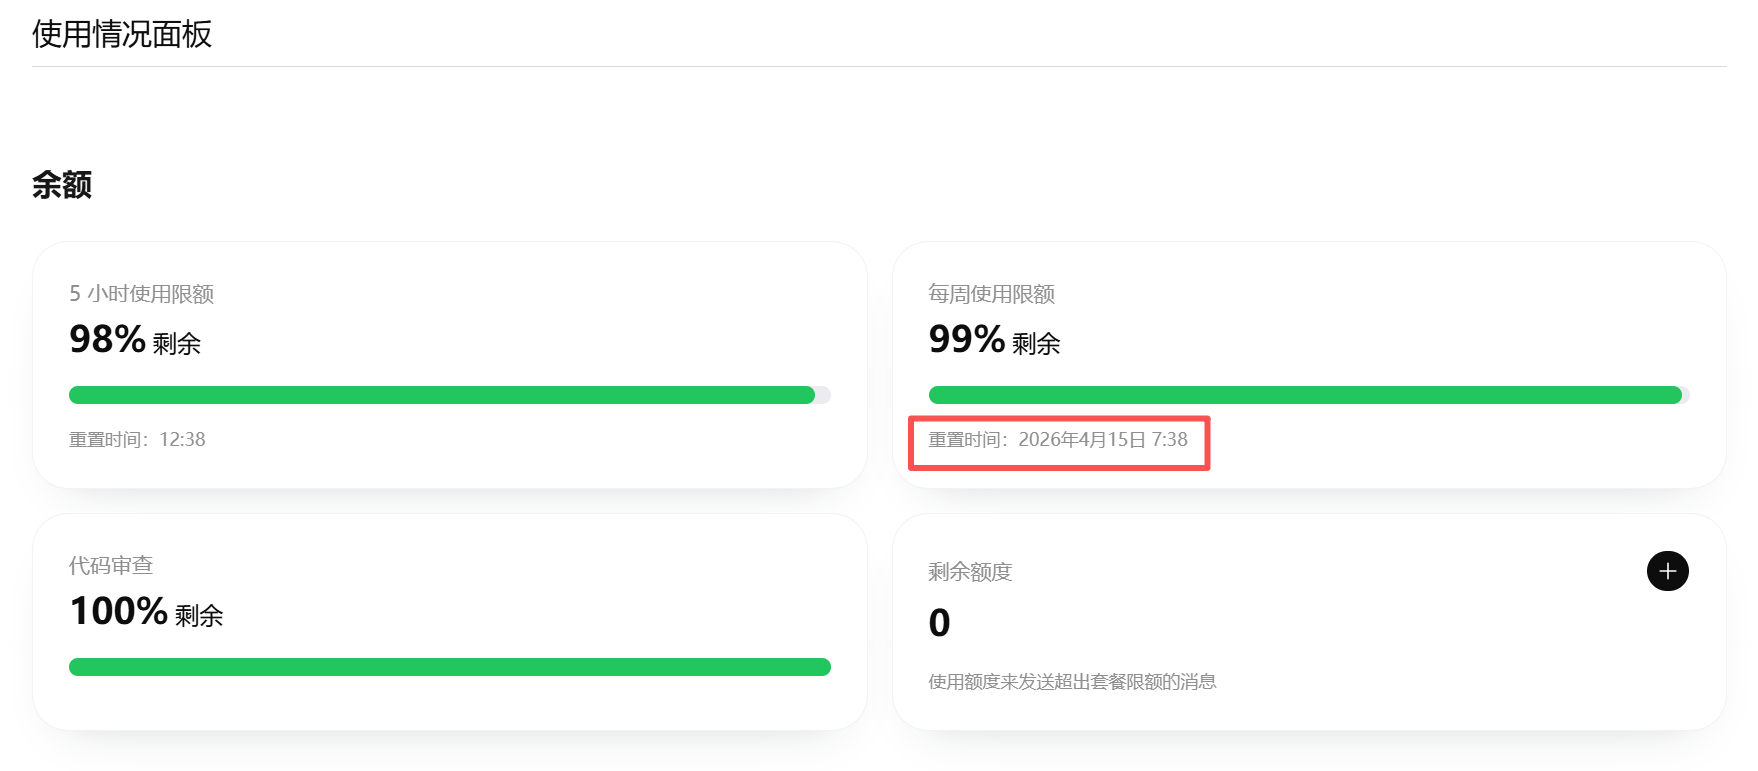The width and height of the screenshot is (1758, 771).
Task: Click the 5 小时使用限额 label
Action: click(x=141, y=294)
